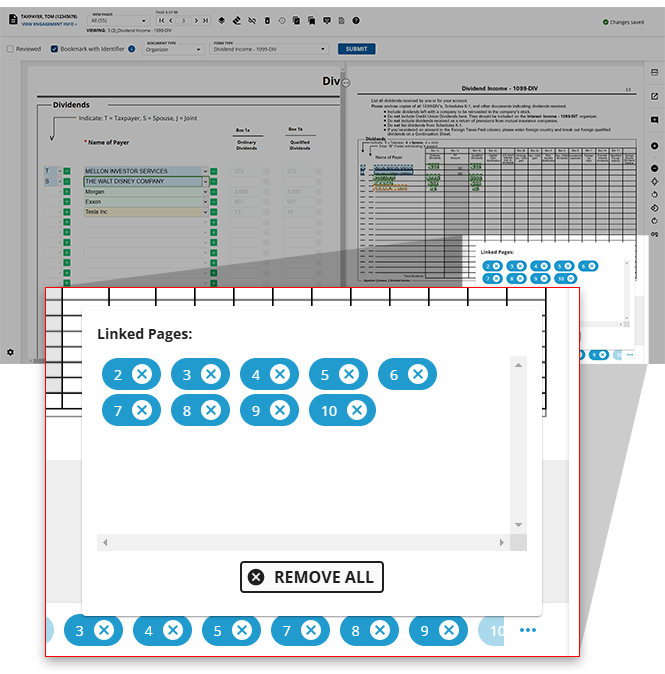
Task: Click green box right of MELLON INVESTOR SERVICES field
Action: pyautogui.click(x=214, y=171)
